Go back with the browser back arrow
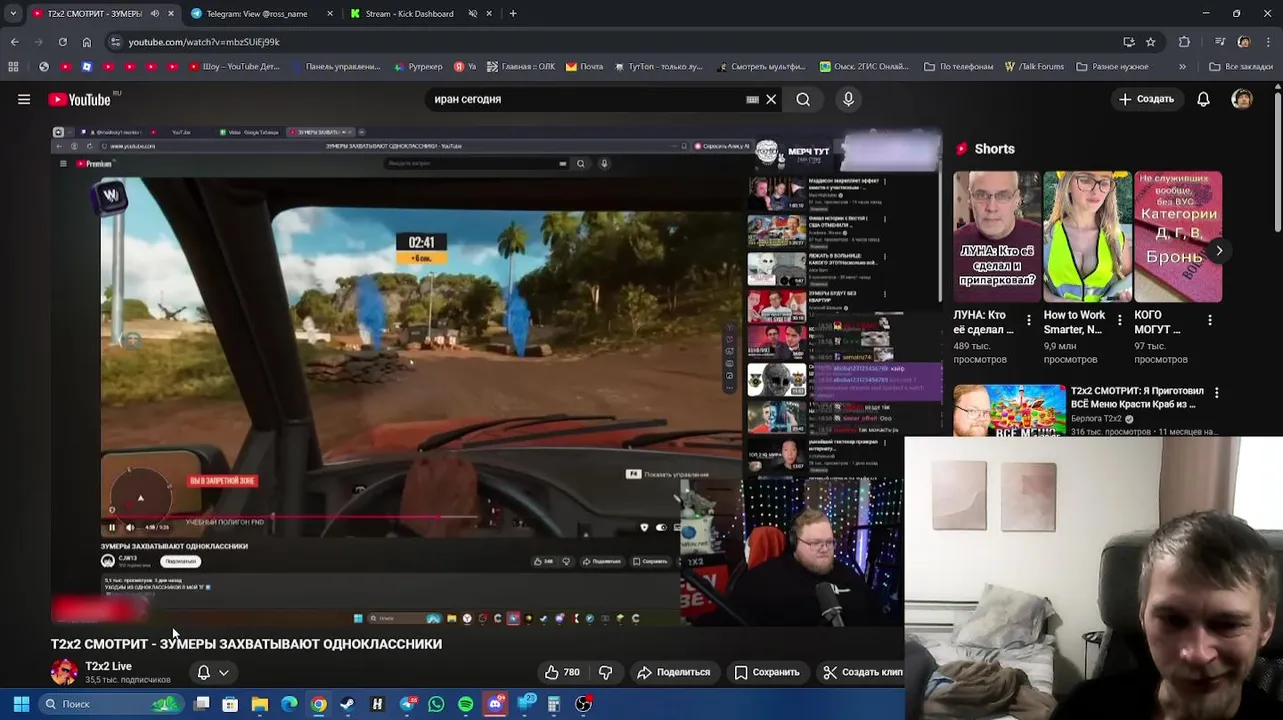The height and width of the screenshot is (720, 1283). (x=14, y=42)
